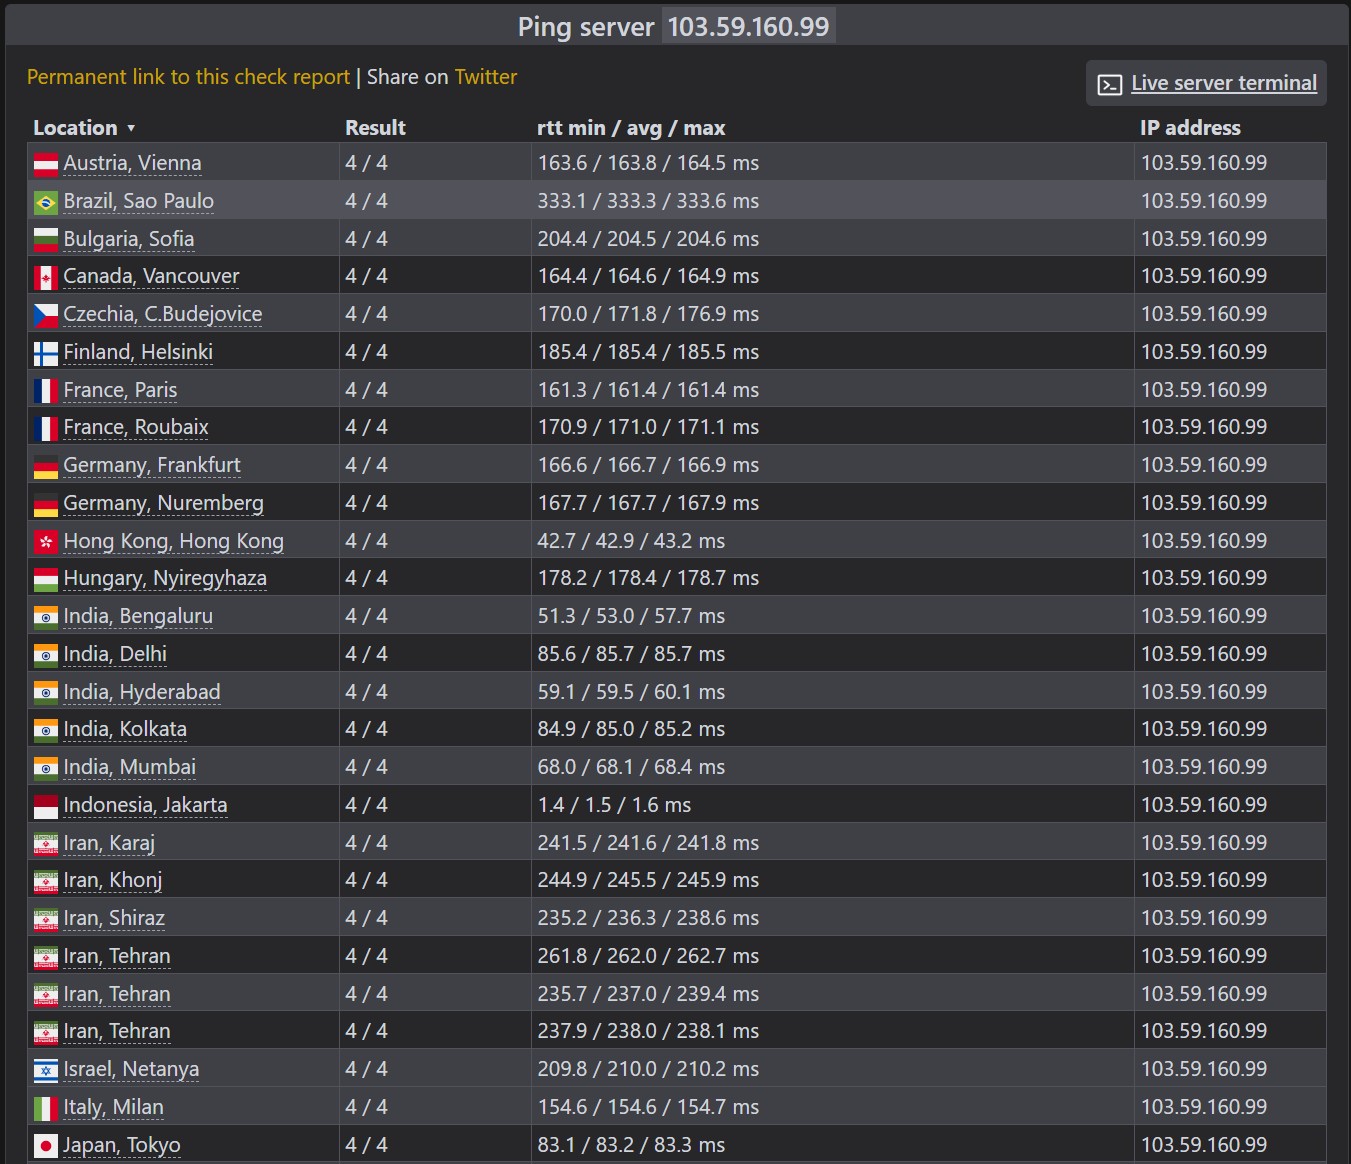Click the flag beside Iran, Karaj
This screenshot has height=1164, width=1351.
[46, 844]
